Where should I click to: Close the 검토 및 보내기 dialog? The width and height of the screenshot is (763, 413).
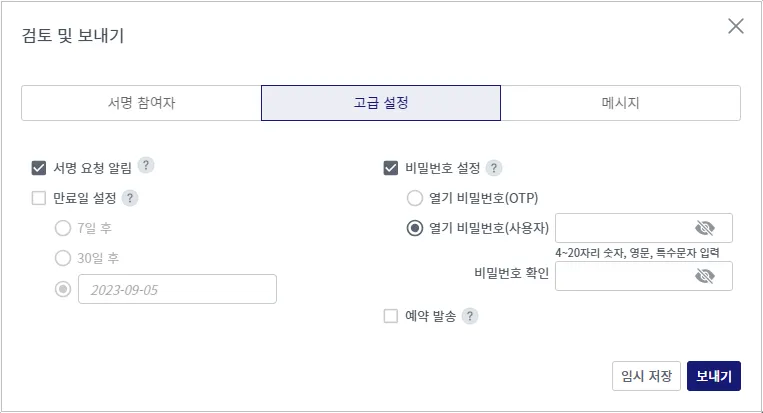click(736, 26)
